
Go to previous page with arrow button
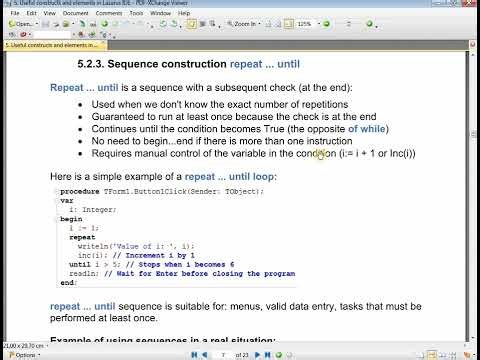(205, 355)
